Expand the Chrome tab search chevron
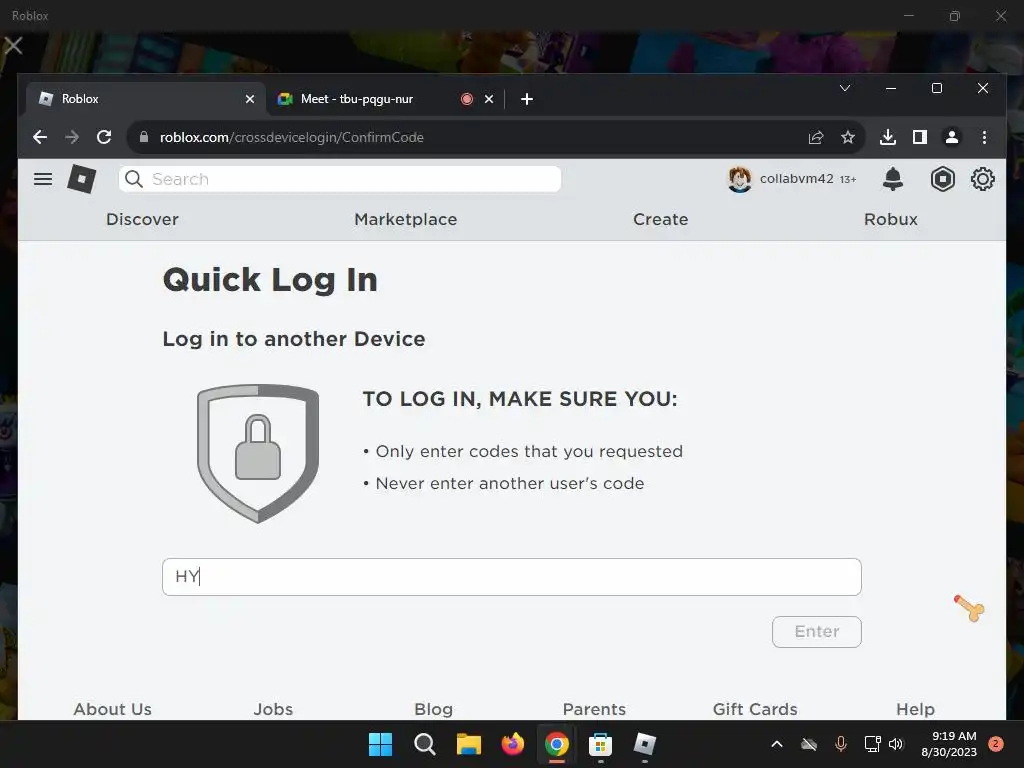 pos(844,88)
